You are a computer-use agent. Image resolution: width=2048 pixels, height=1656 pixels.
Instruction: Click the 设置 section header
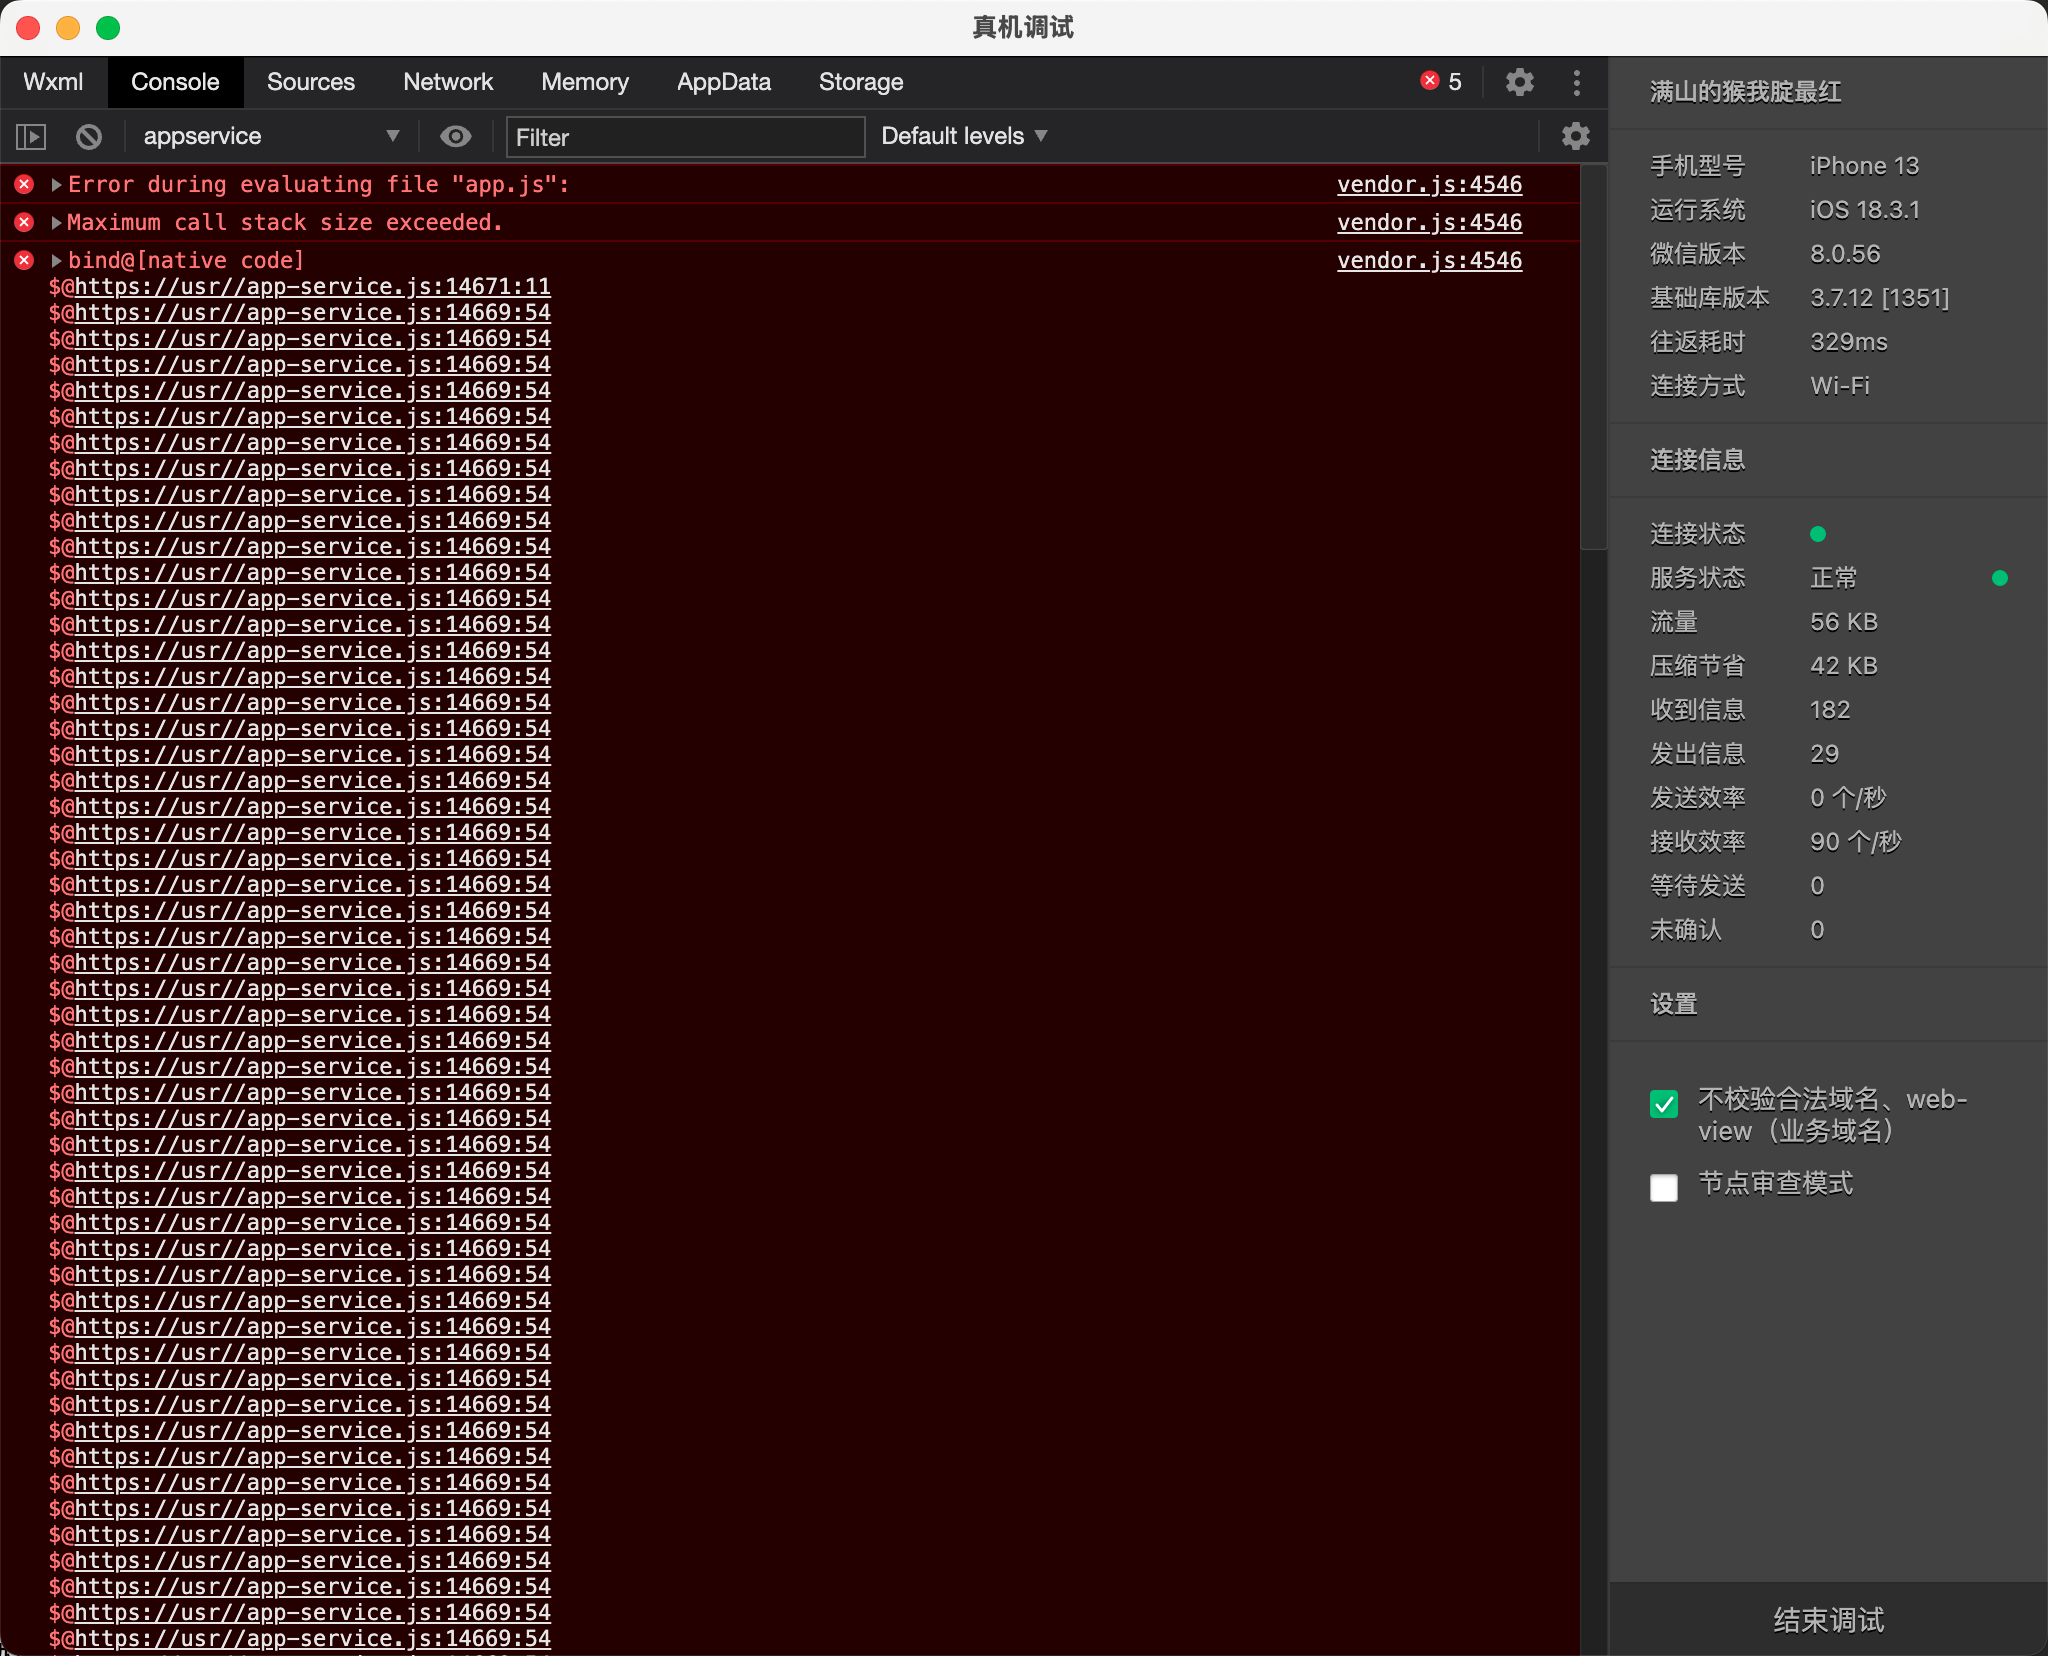(1674, 1004)
